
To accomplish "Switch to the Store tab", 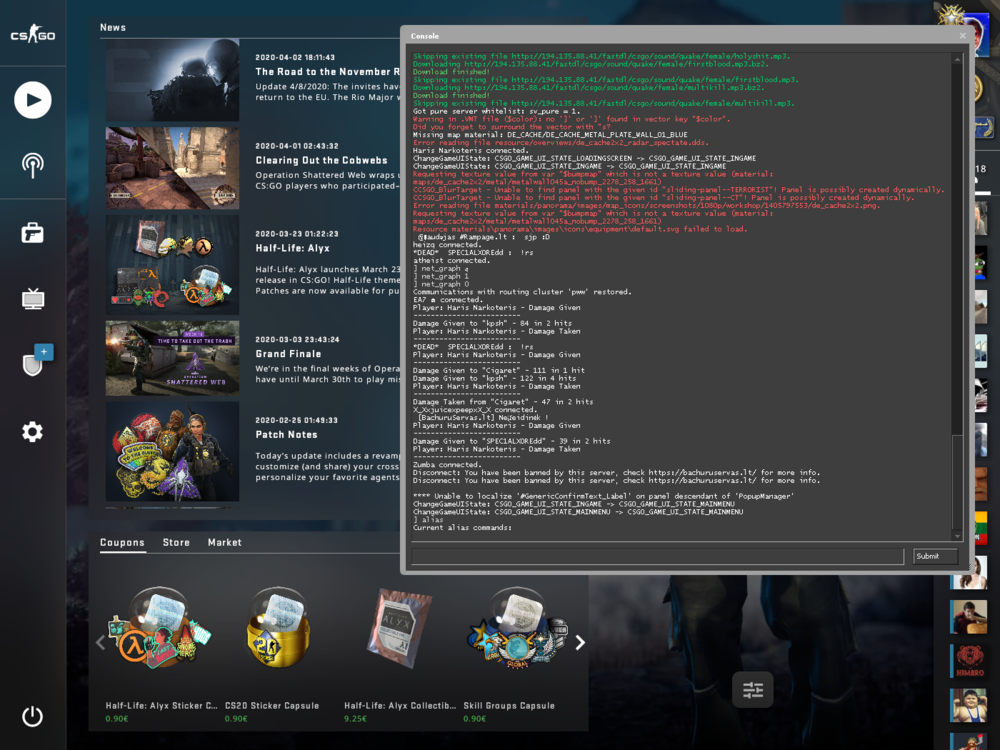I will [x=176, y=543].
